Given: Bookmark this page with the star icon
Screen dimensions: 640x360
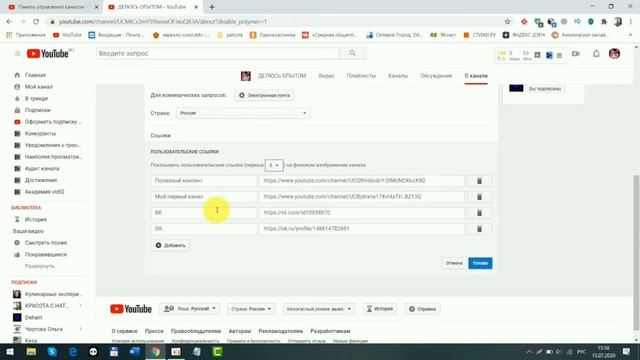Looking at the screenshot, I should tap(507, 22).
